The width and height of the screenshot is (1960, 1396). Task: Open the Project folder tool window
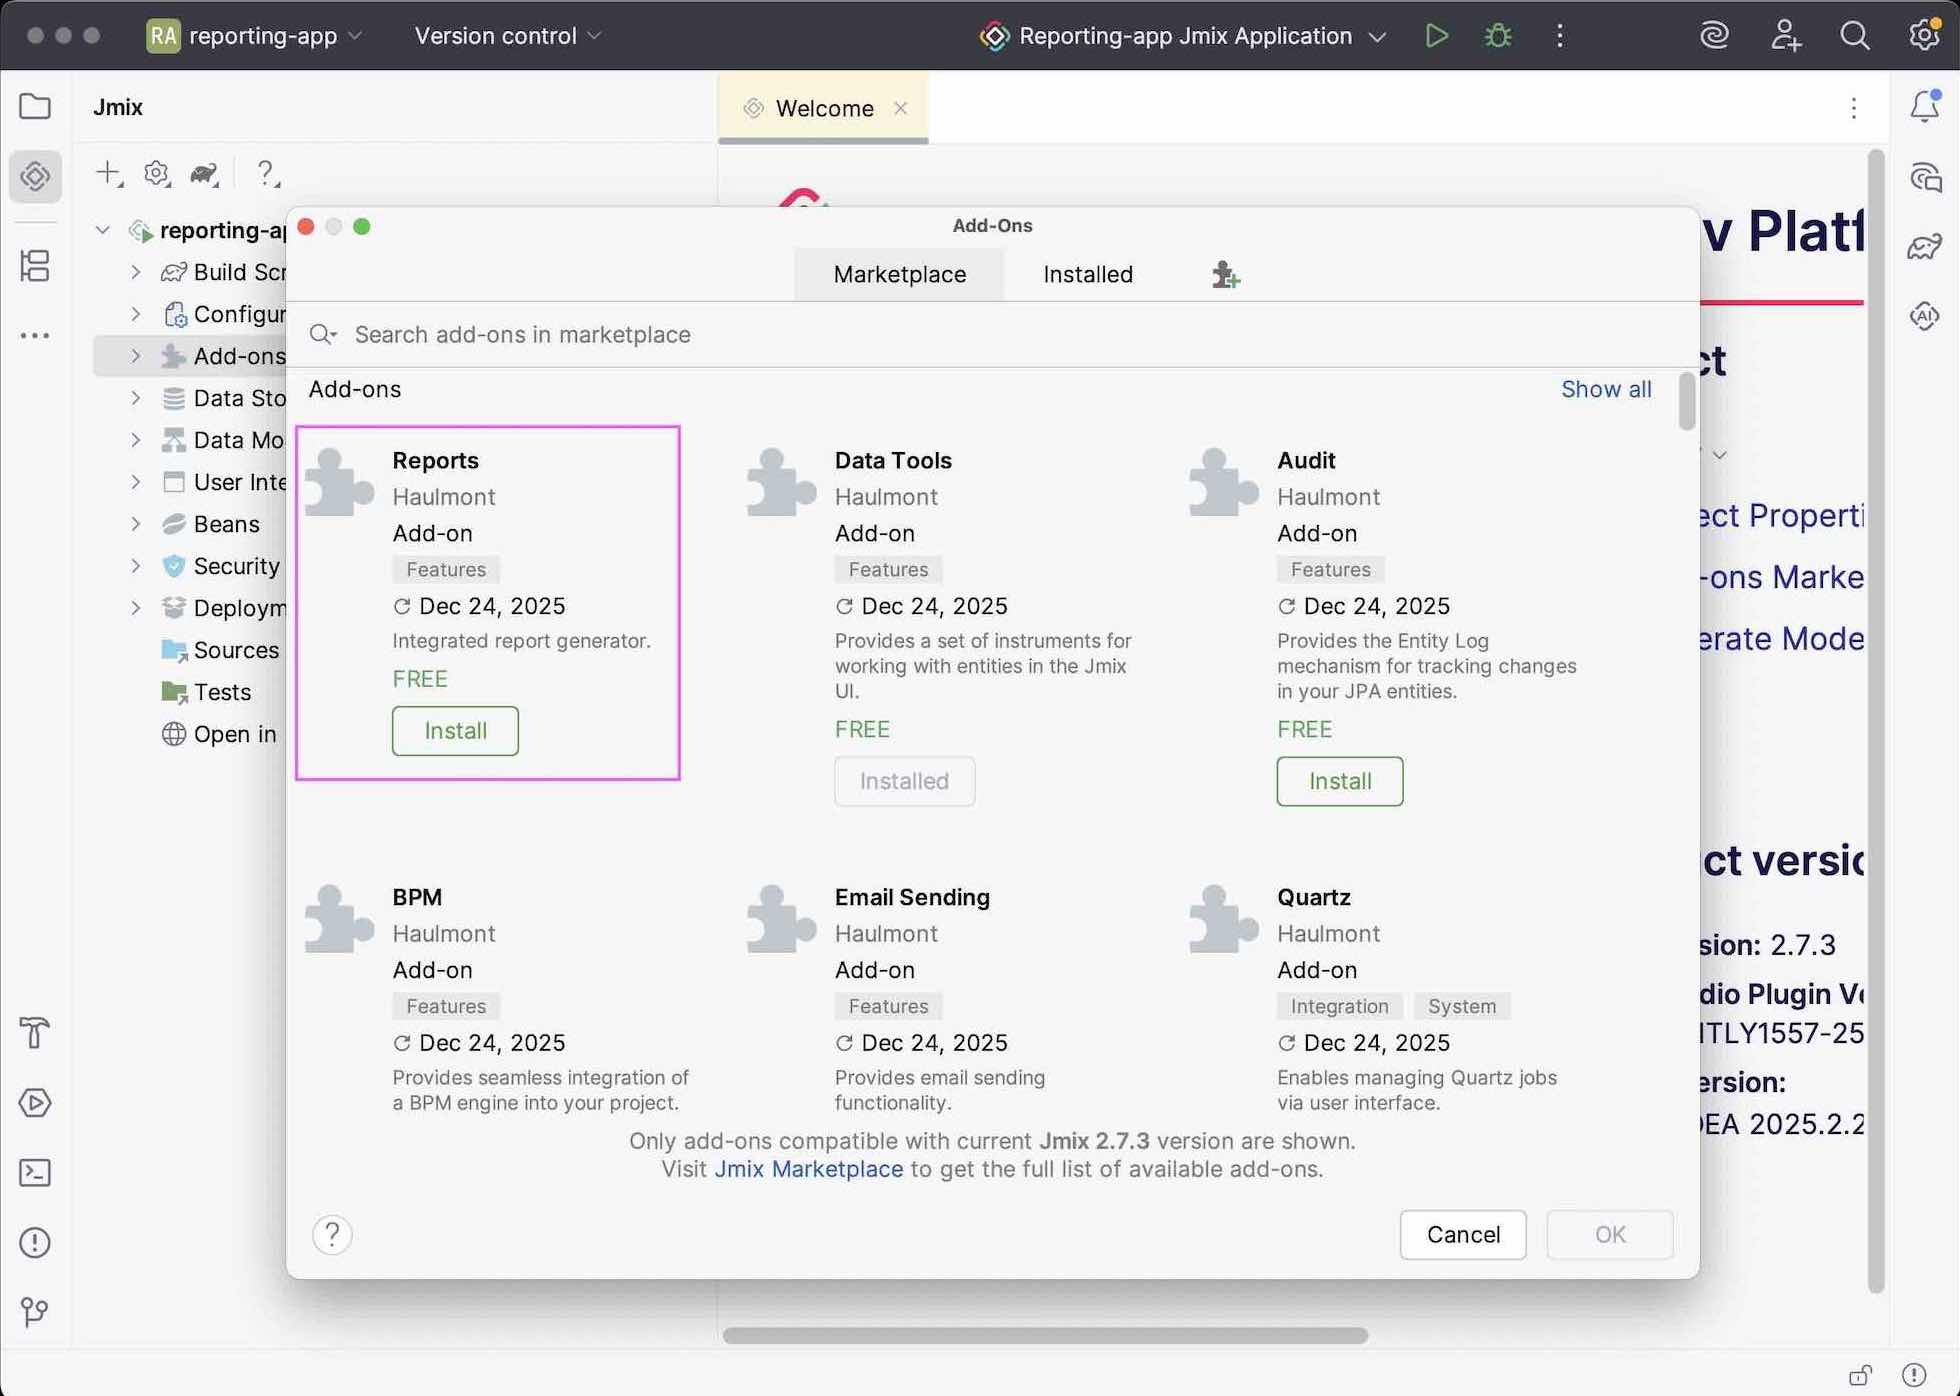[x=35, y=106]
